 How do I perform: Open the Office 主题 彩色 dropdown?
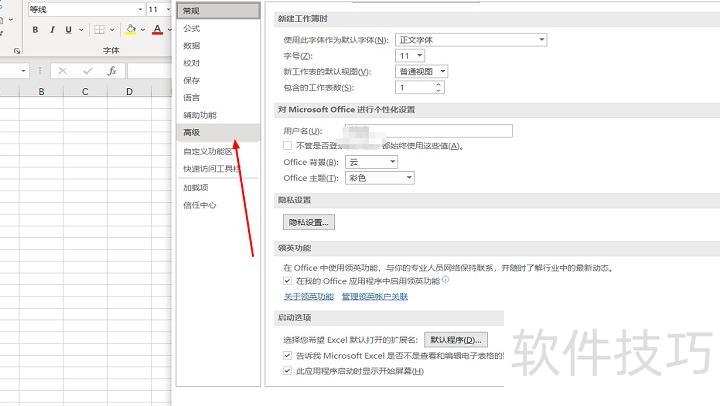(x=380, y=178)
